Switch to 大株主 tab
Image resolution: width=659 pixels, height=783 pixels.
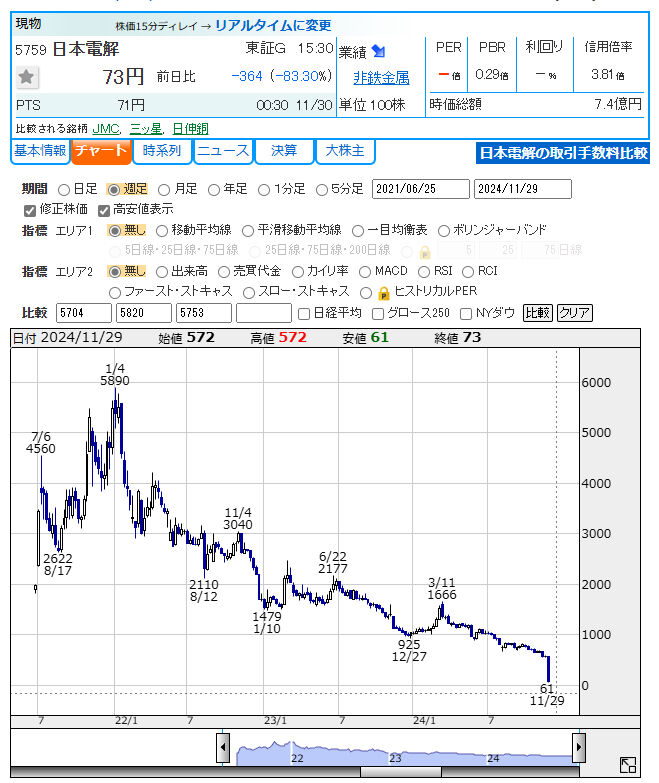click(x=345, y=151)
